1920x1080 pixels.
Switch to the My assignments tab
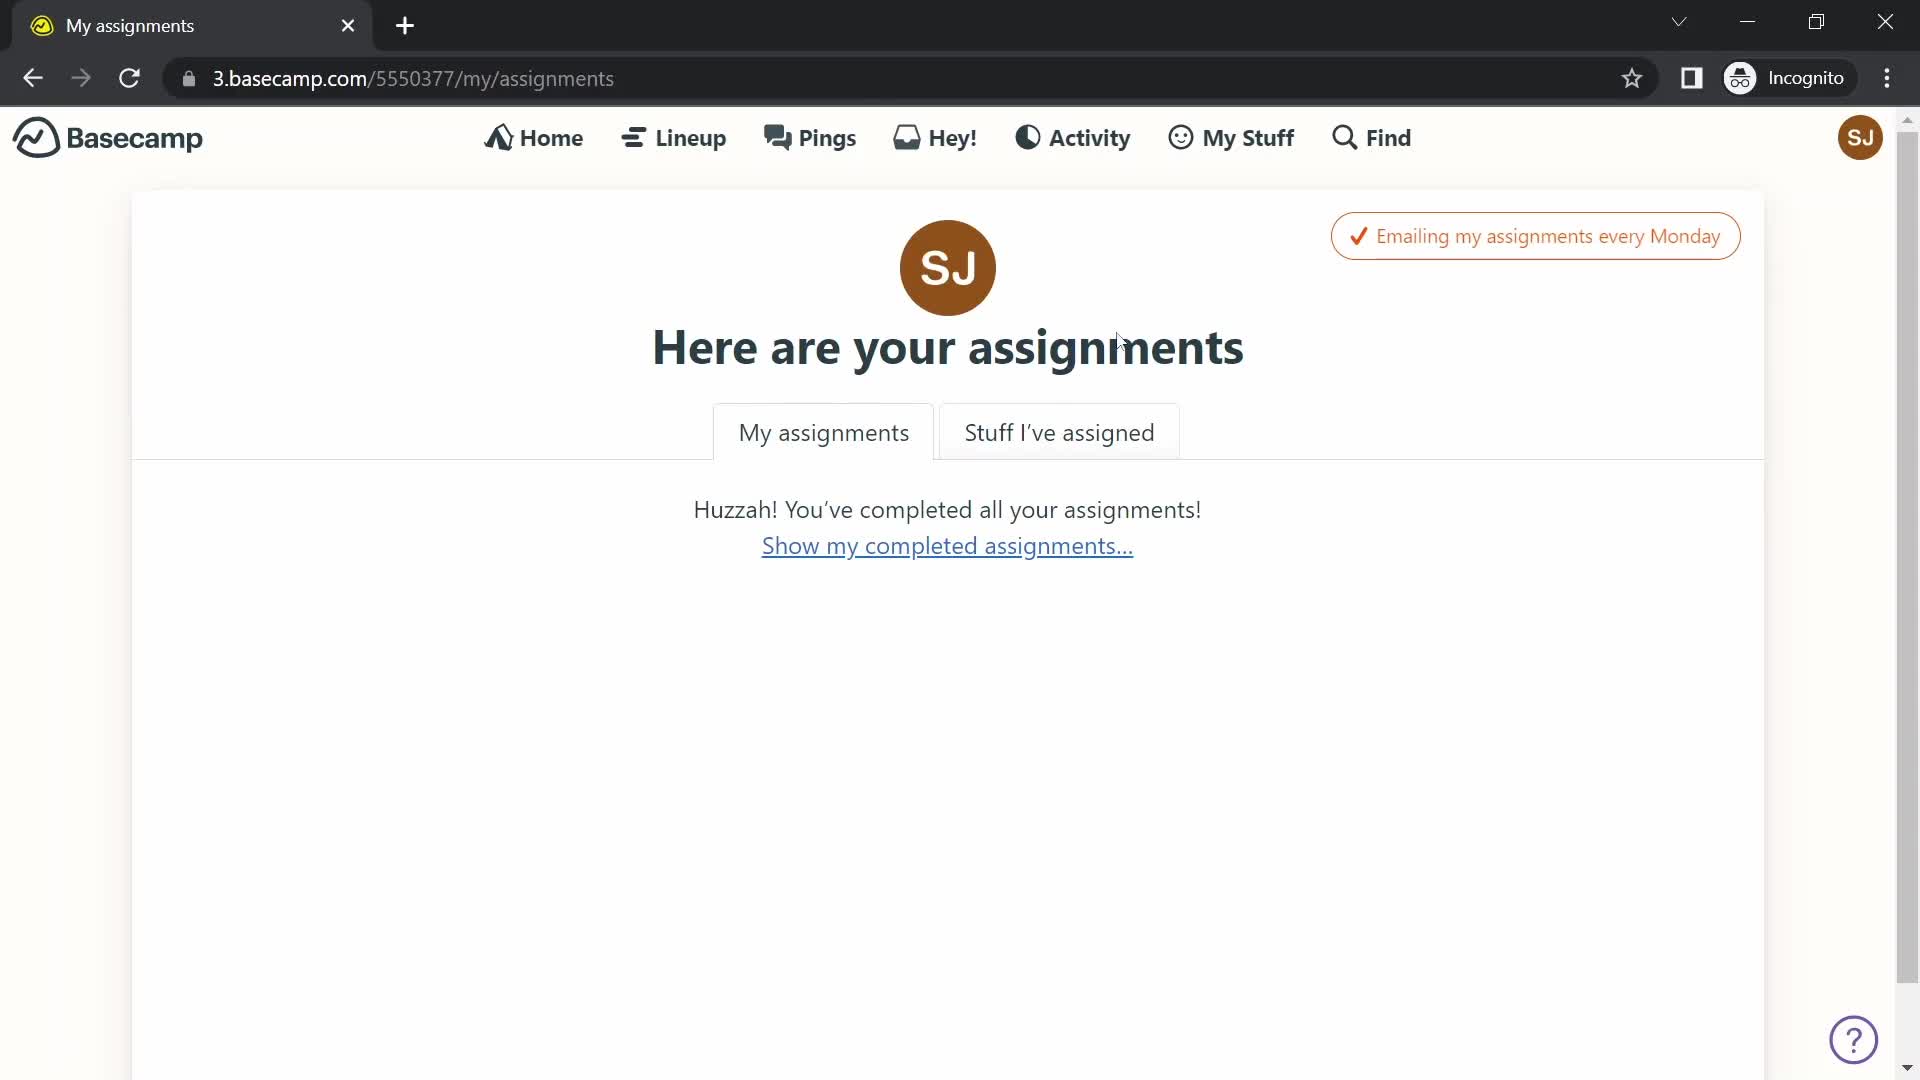[824, 433]
